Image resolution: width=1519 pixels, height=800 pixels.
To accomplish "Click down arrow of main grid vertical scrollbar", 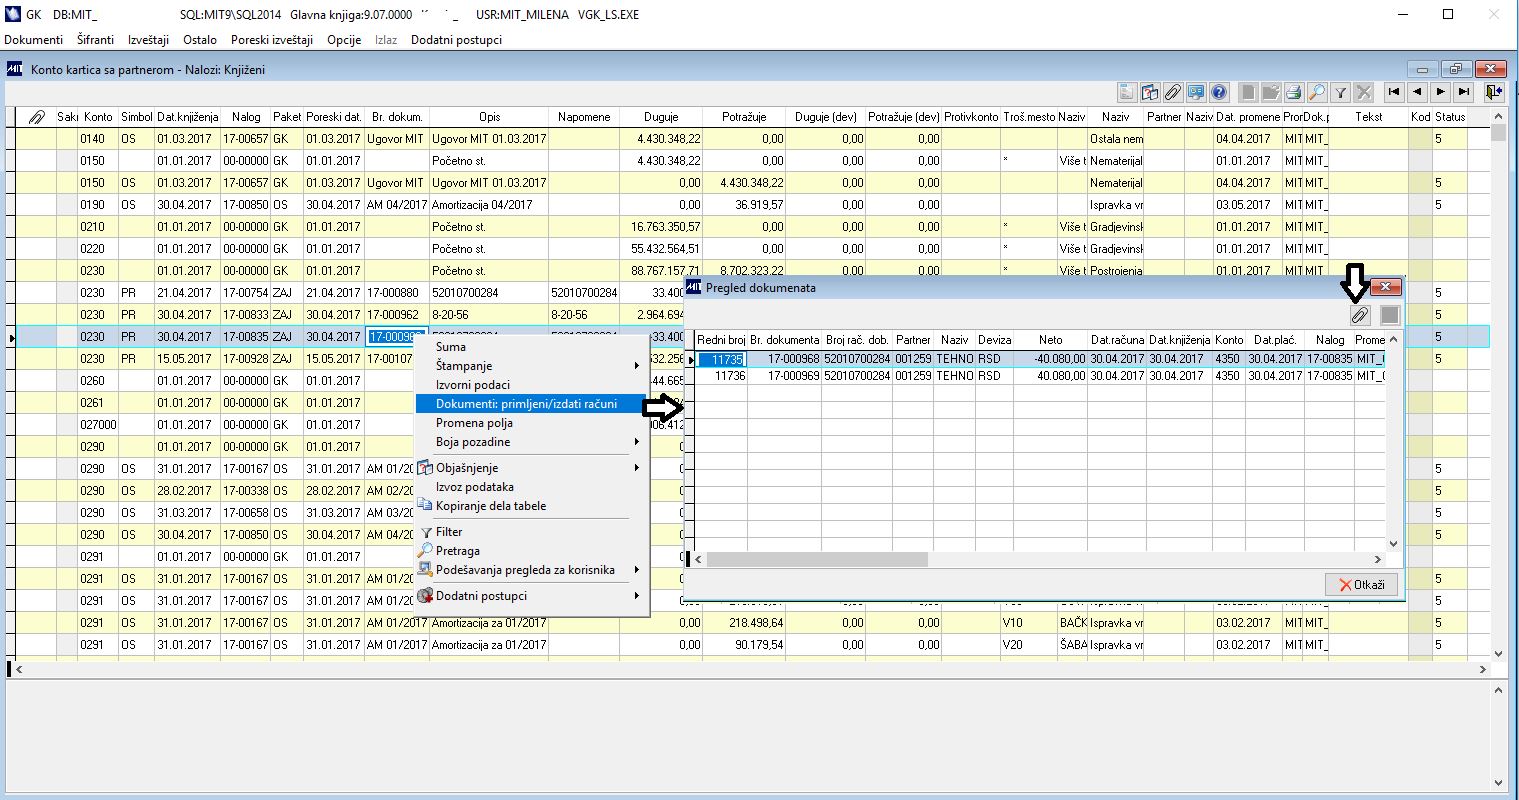I will click(x=1498, y=654).
